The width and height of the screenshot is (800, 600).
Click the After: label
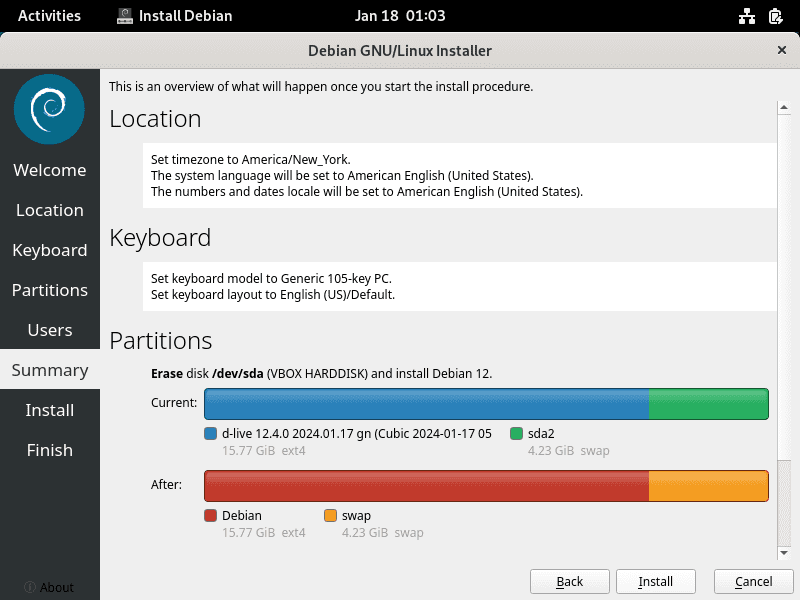coord(166,484)
